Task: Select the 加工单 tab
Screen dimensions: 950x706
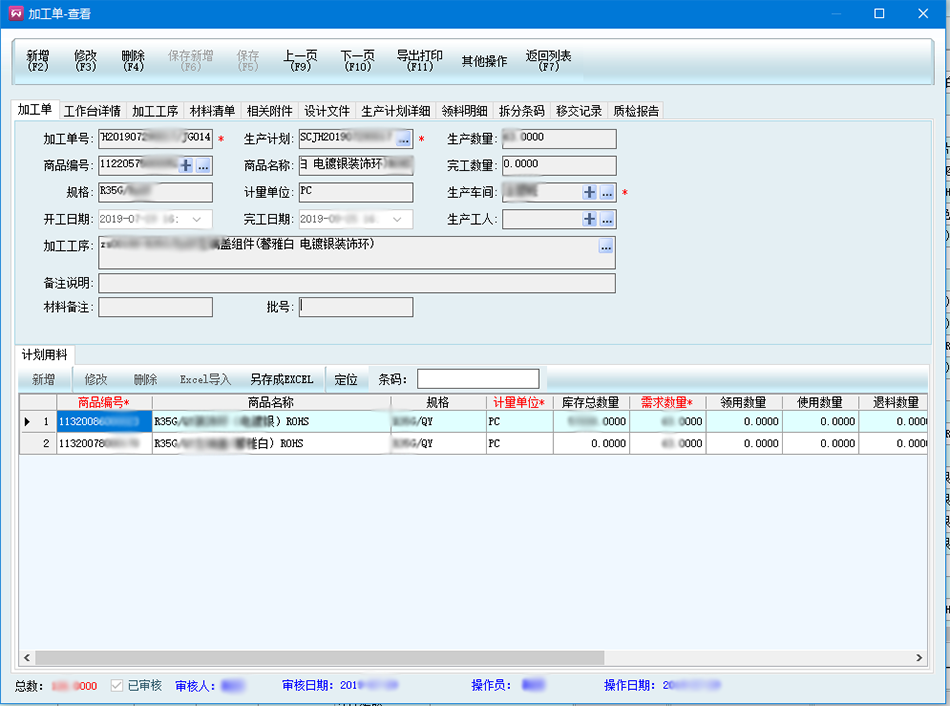Action: pyautogui.click(x=35, y=110)
